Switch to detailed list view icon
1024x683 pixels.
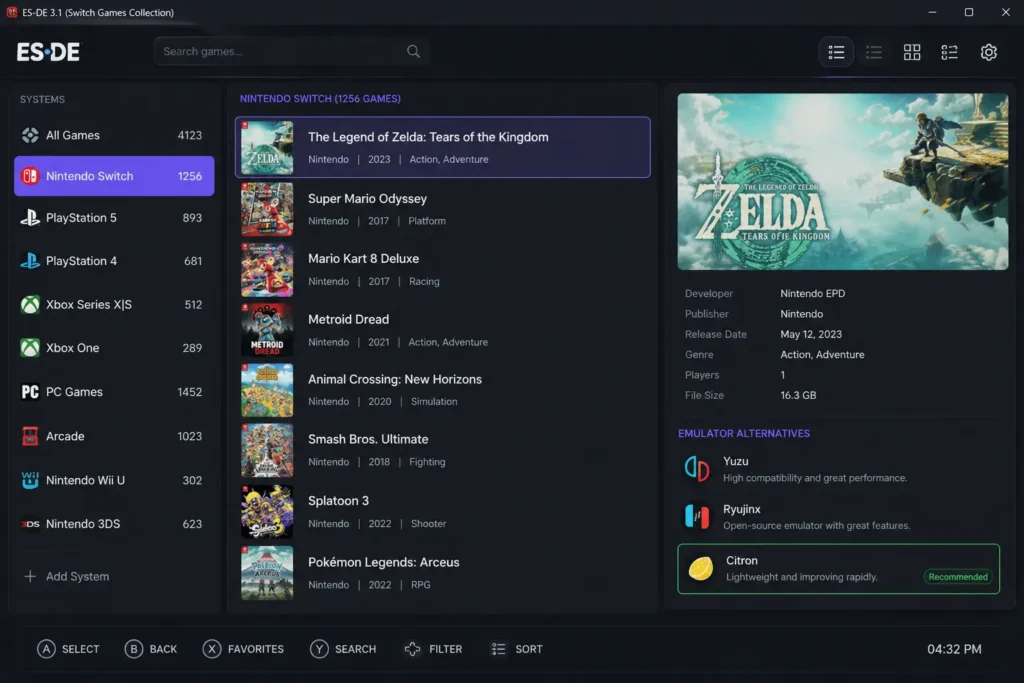[836, 52]
